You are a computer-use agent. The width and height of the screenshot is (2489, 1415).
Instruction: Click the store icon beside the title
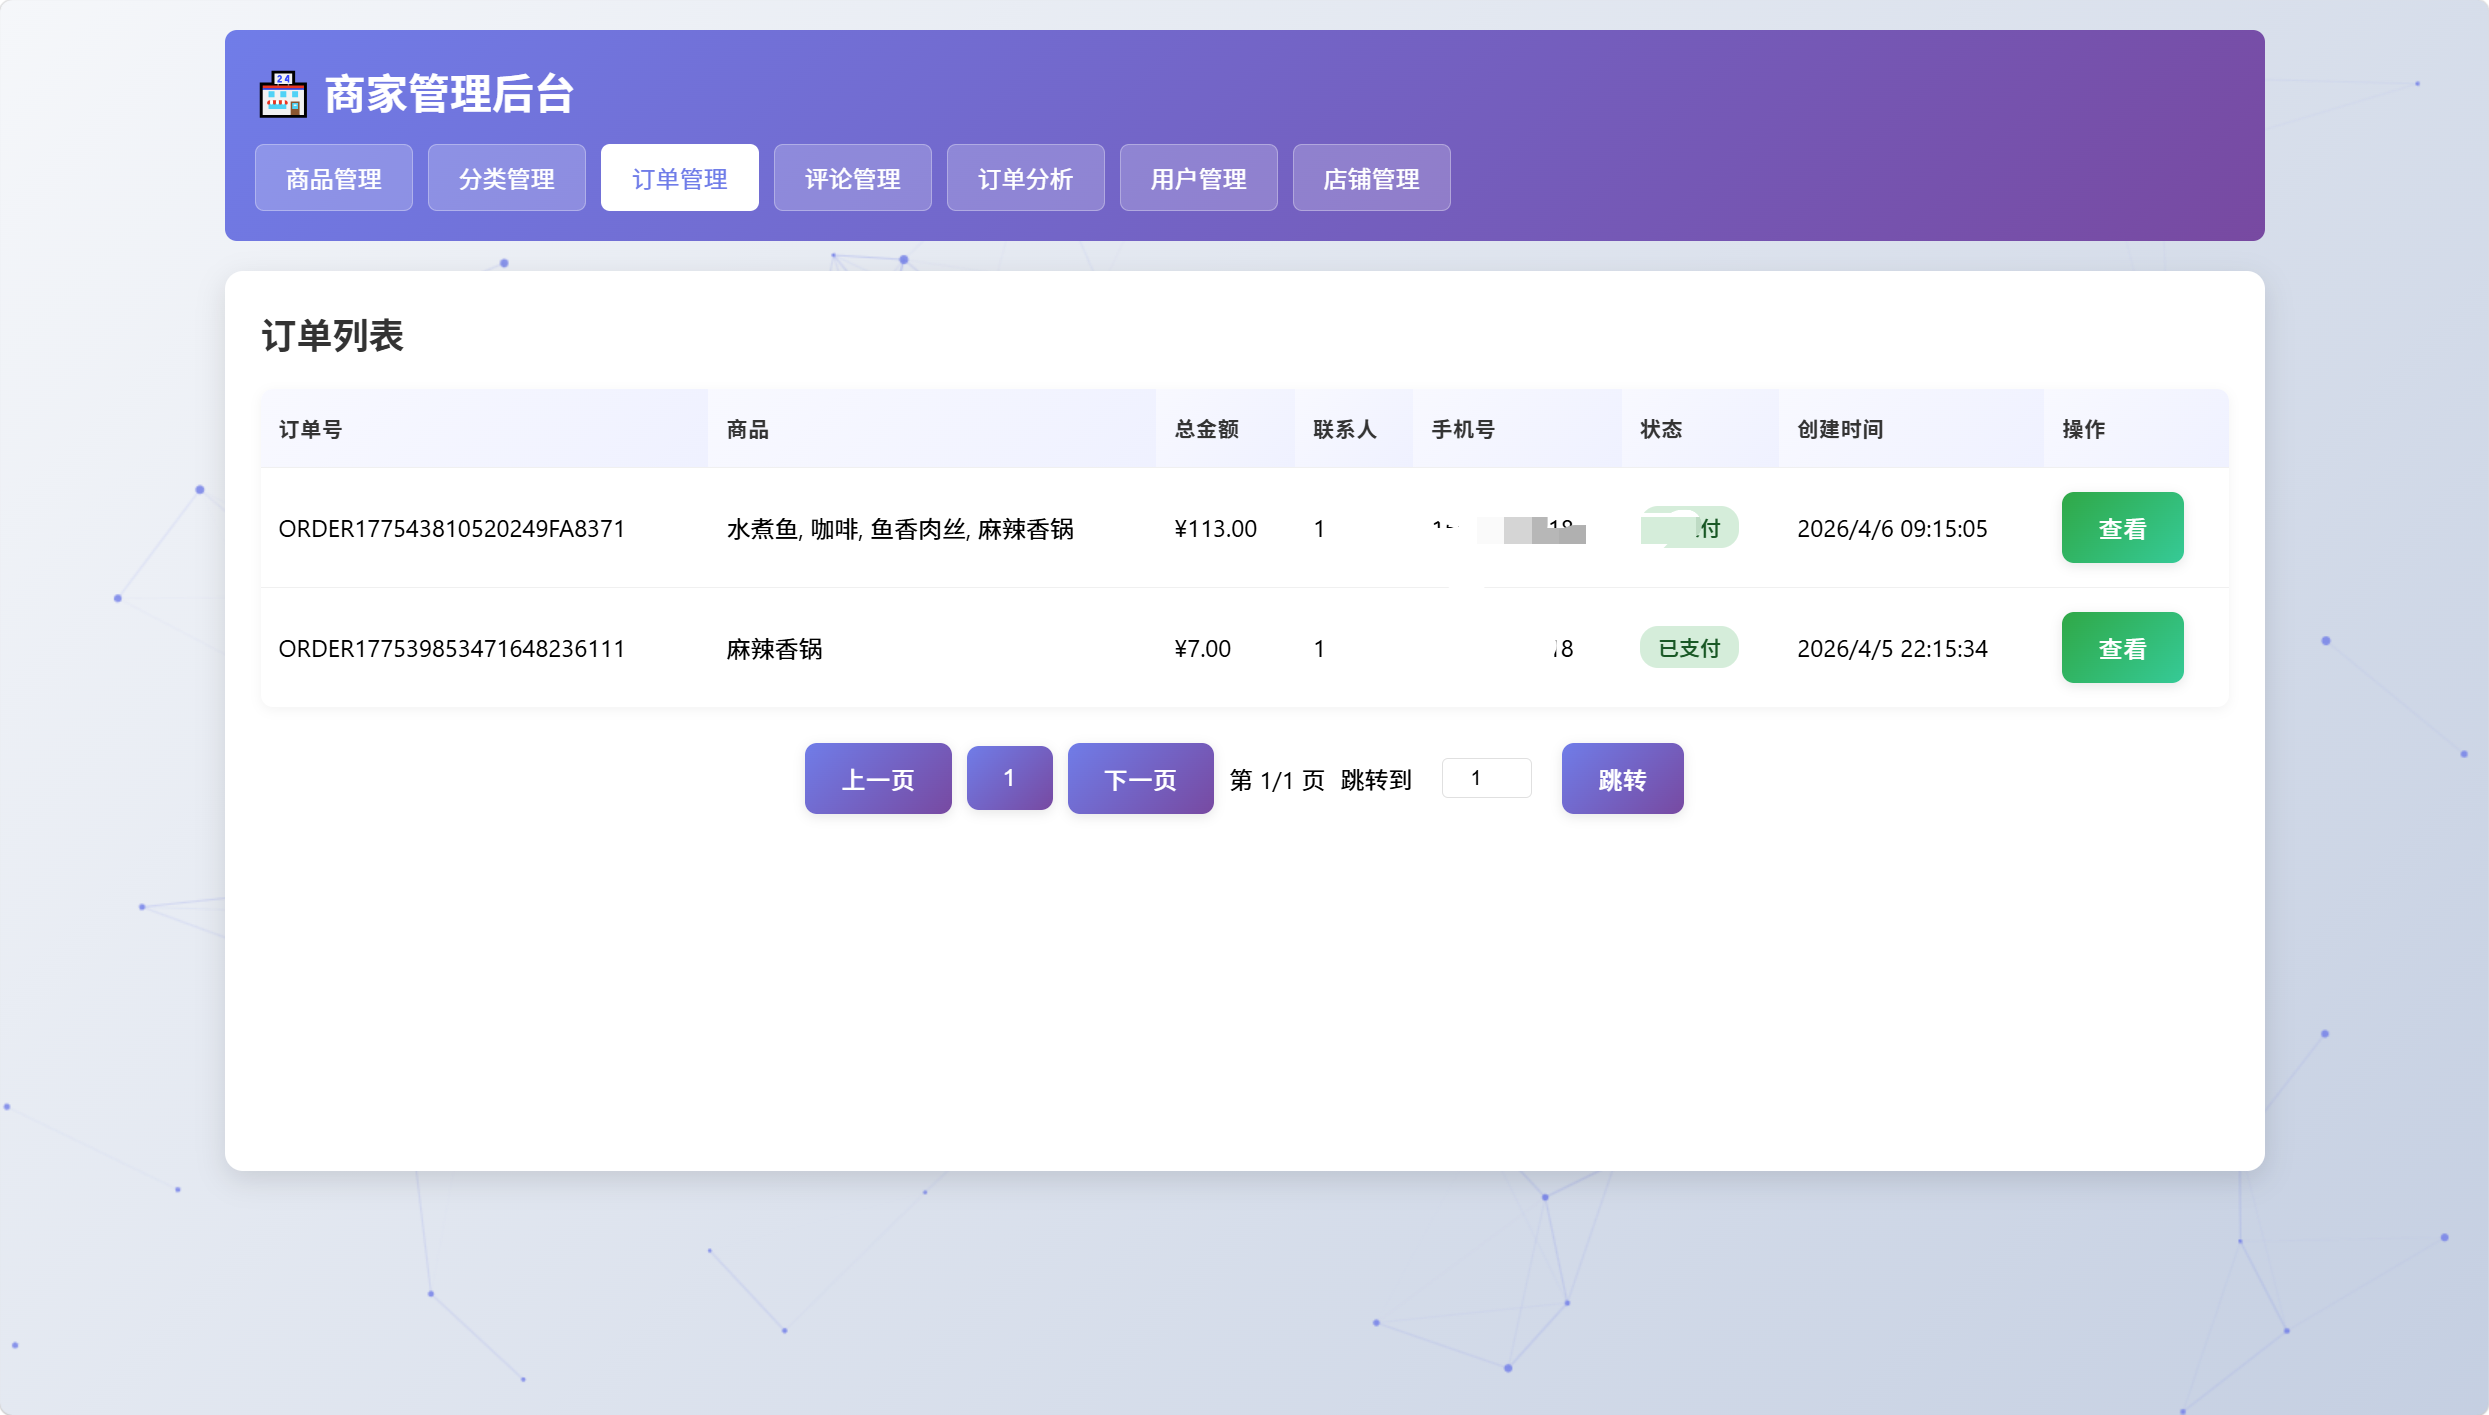(x=283, y=95)
